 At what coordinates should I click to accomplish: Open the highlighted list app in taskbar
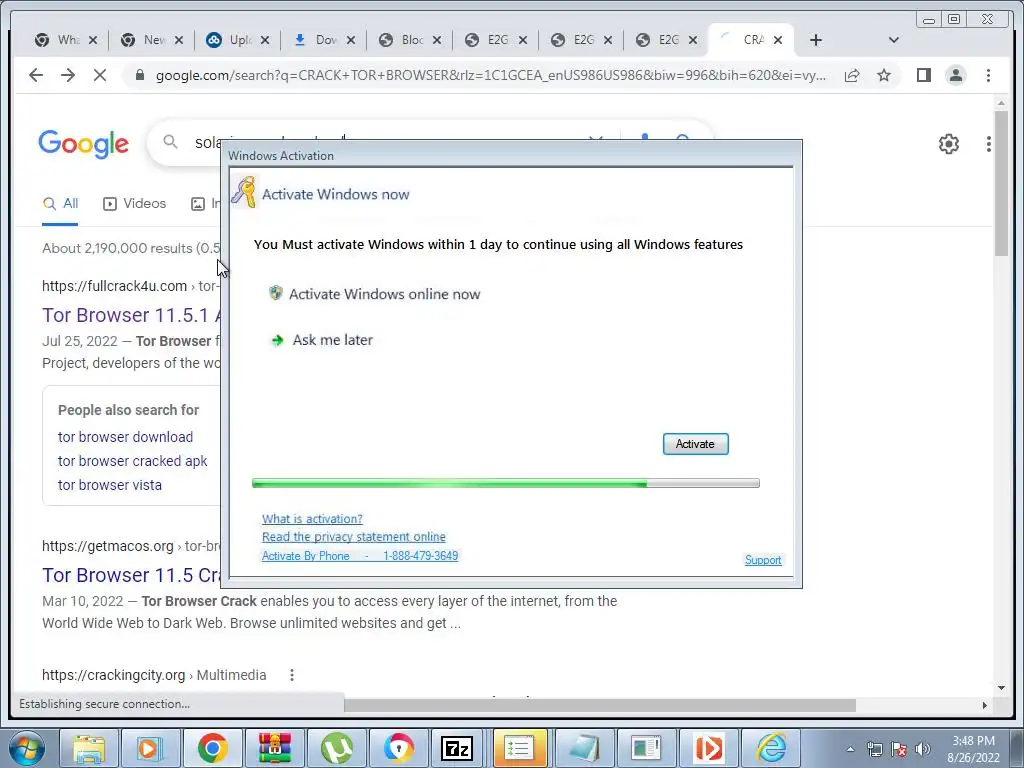click(519, 748)
